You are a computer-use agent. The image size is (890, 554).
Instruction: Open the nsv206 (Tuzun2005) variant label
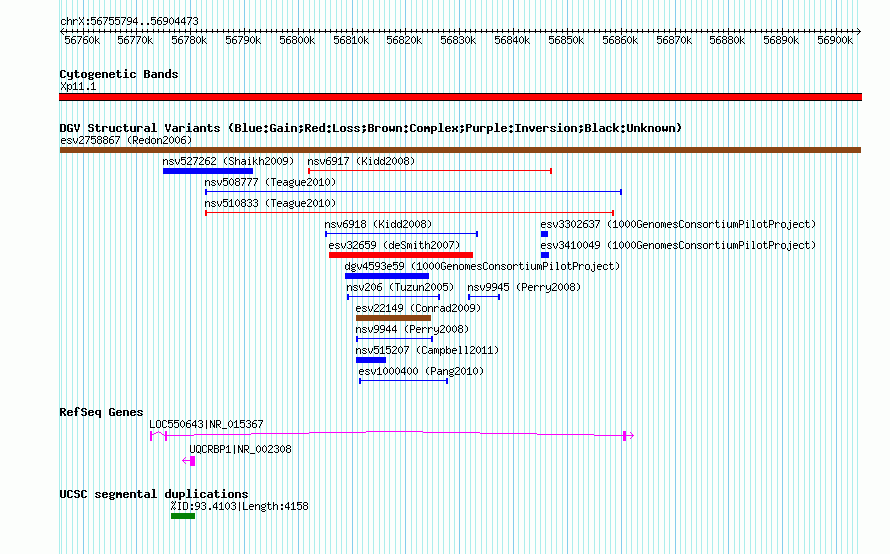point(400,287)
